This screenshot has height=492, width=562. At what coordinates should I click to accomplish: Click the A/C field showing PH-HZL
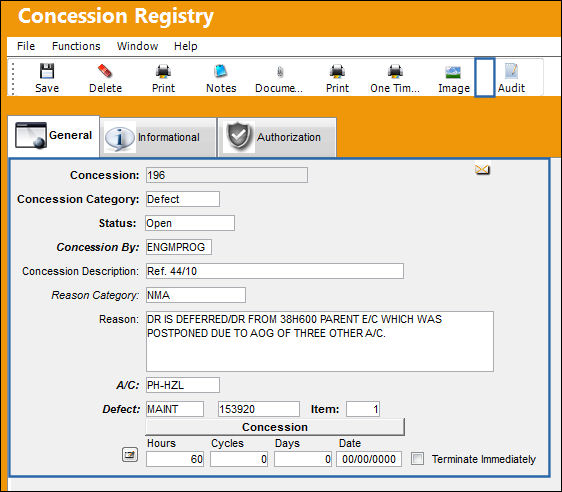coord(183,385)
